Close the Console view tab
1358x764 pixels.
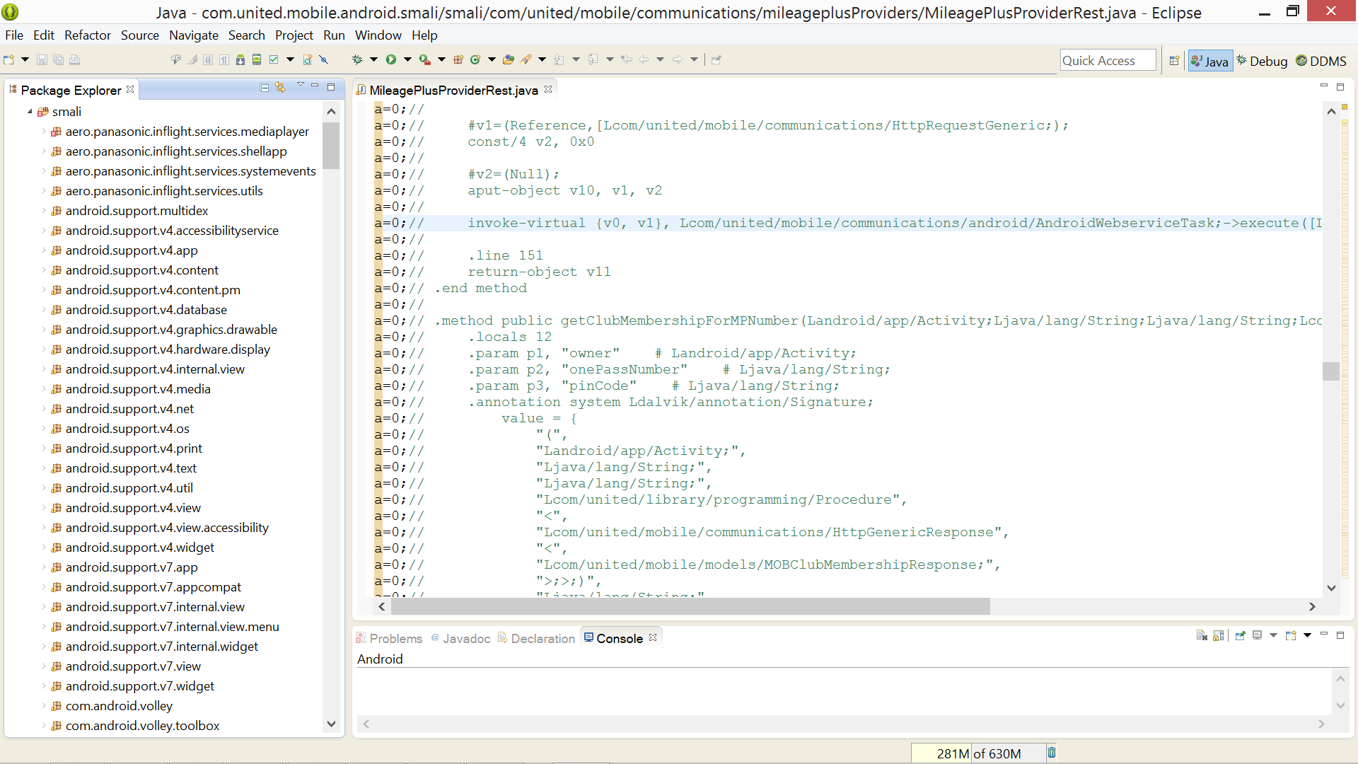click(x=653, y=638)
